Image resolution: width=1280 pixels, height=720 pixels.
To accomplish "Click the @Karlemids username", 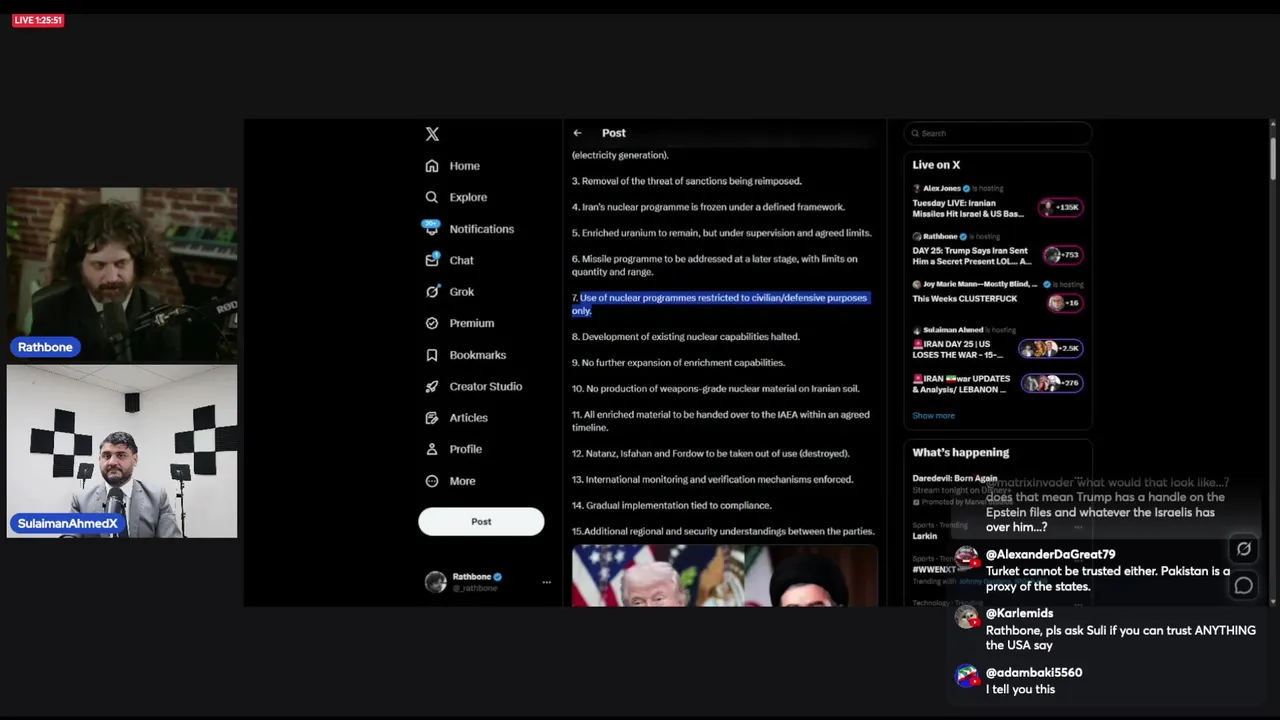I will pyautogui.click(x=1019, y=613).
